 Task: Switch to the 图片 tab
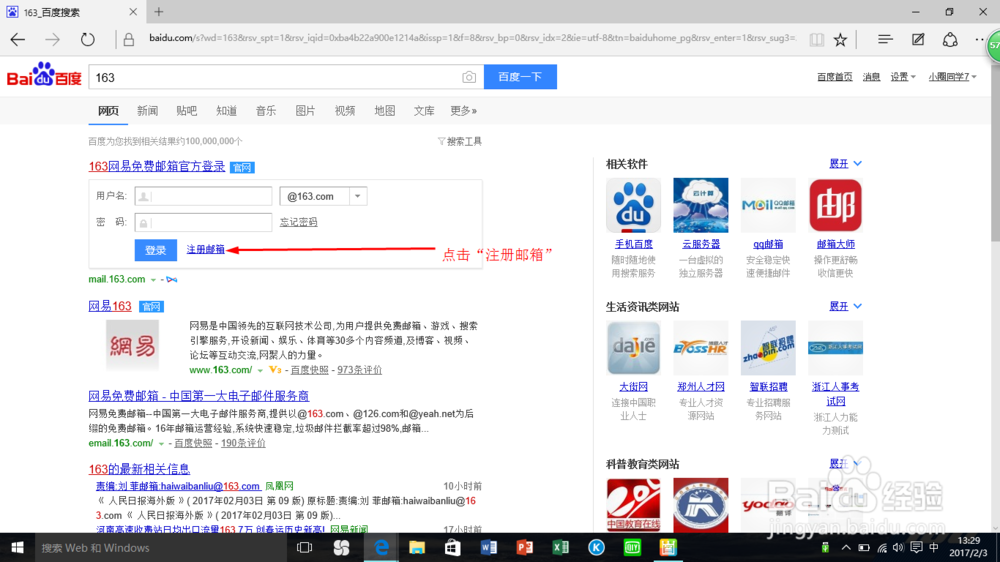(305, 111)
